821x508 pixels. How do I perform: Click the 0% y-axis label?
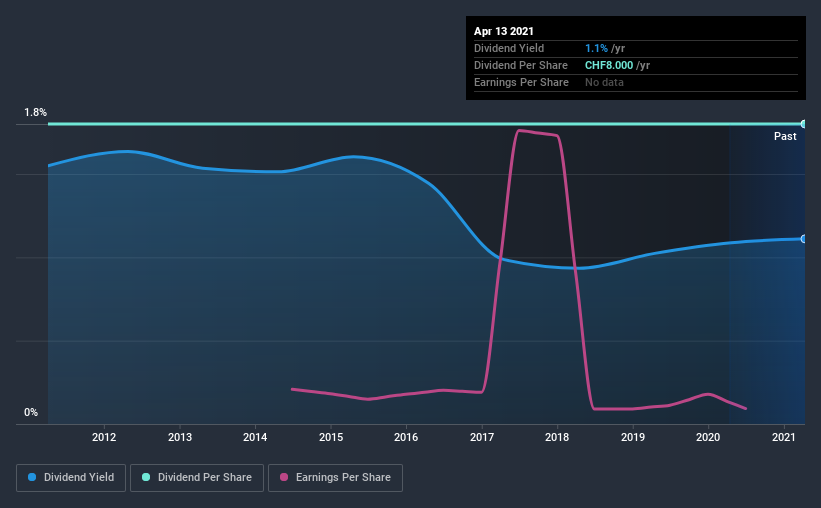click(x=31, y=412)
